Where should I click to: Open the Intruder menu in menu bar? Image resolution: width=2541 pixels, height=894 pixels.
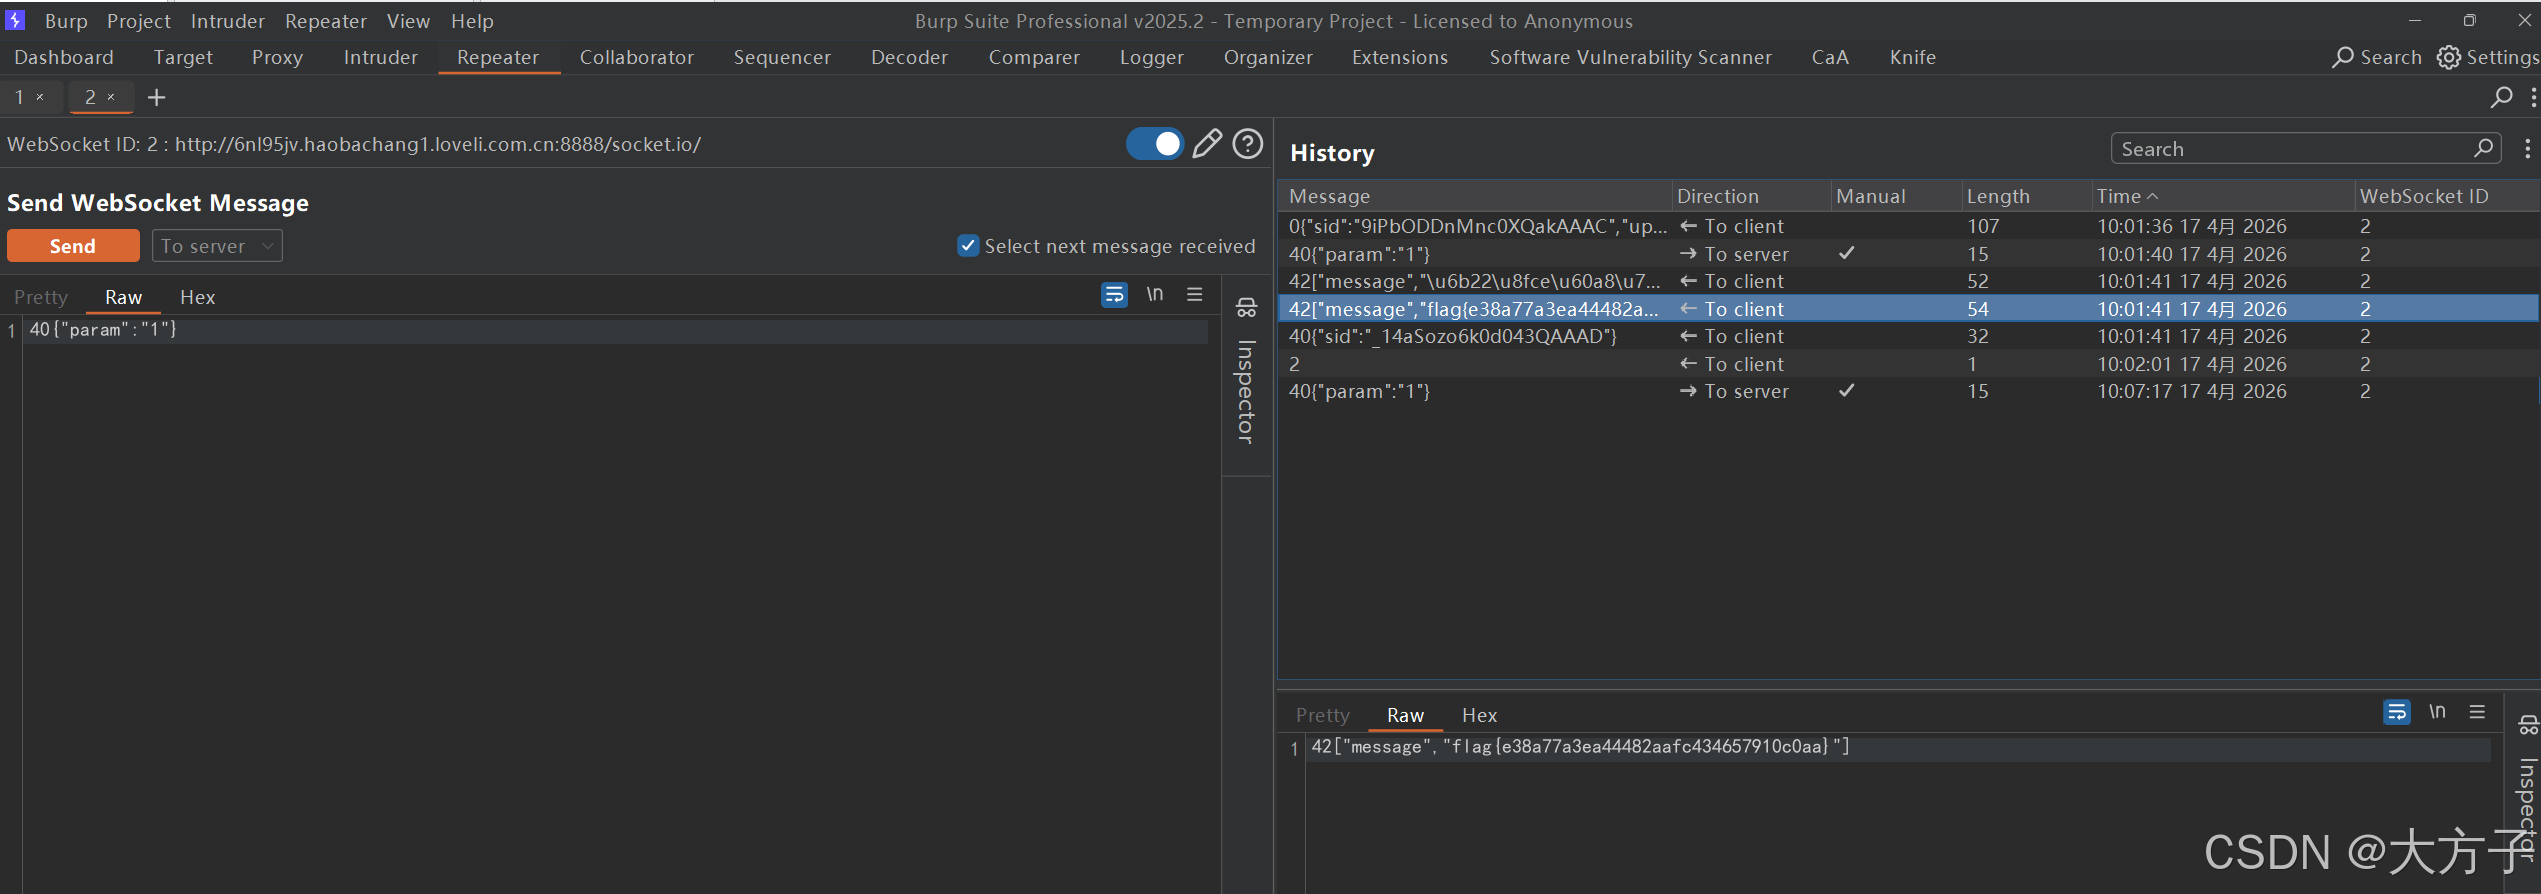pyautogui.click(x=228, y=21)
